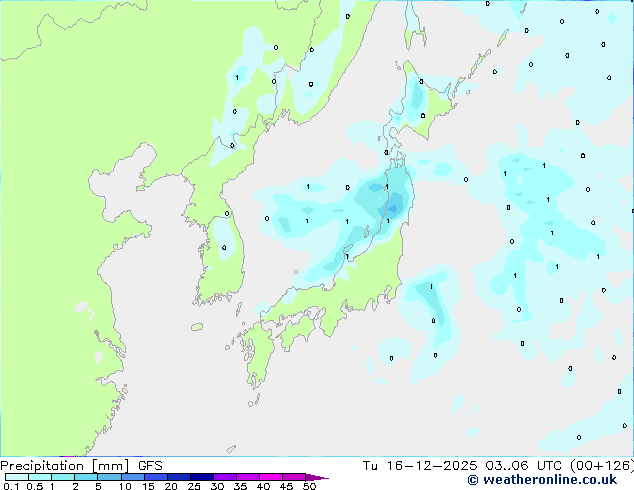Viewport: 634px width, 490px height.
Task: Choose the 45–50 mm legend swatch
Action: click(x=294, y=477)
